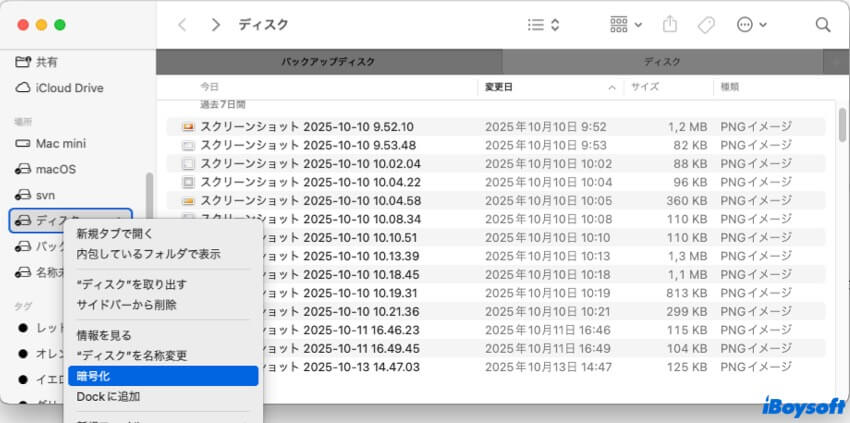Viewport: 850px width, 423px height.
Task: Click the 今日 column header
Action: click(209, 87)
